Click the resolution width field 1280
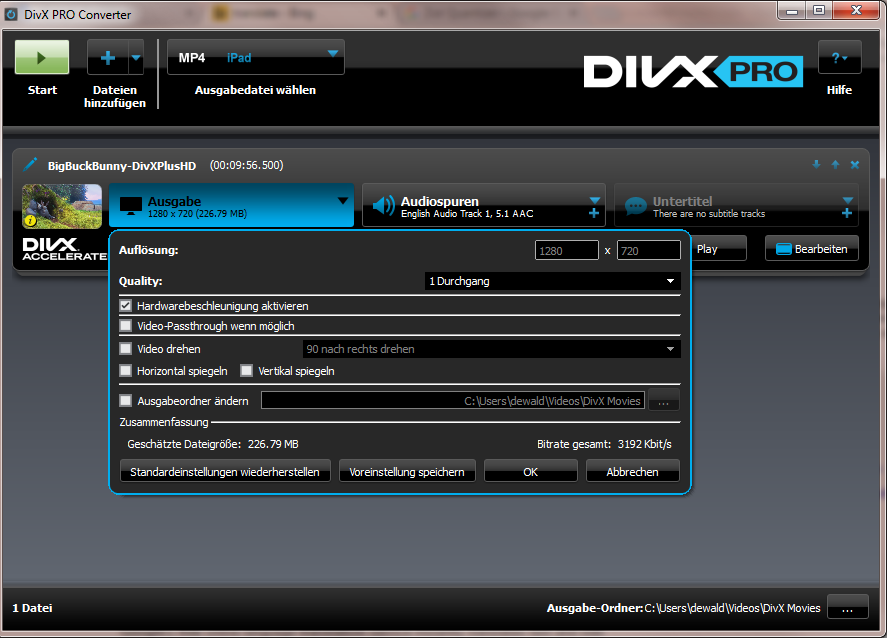887x638 pixels. [x=567, y=251]
